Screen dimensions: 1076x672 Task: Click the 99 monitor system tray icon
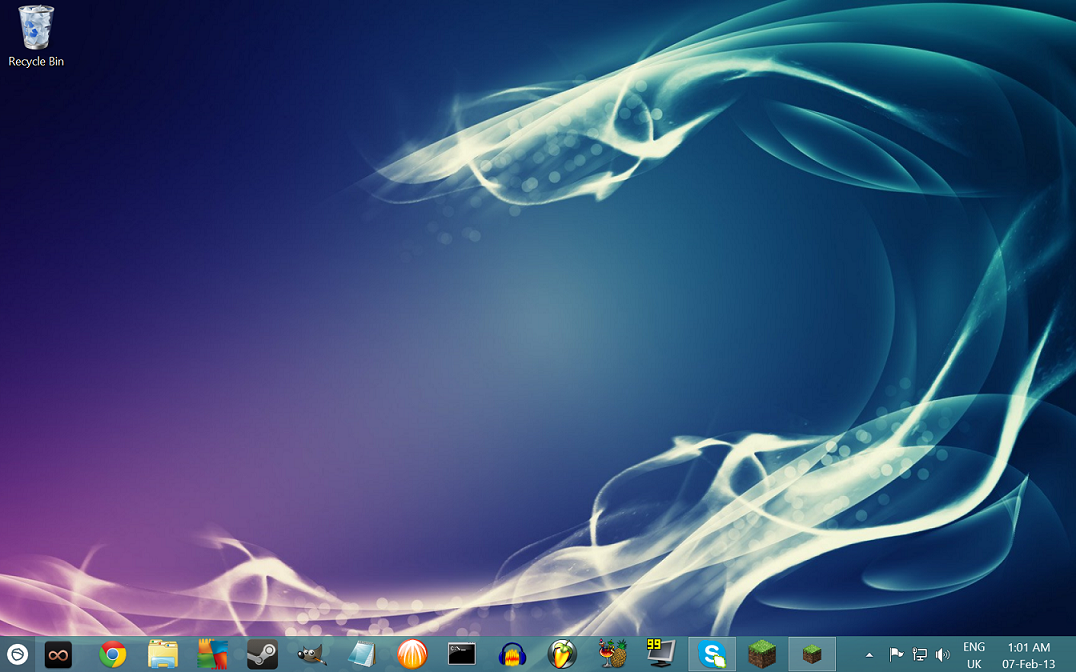tap(660, 655)
